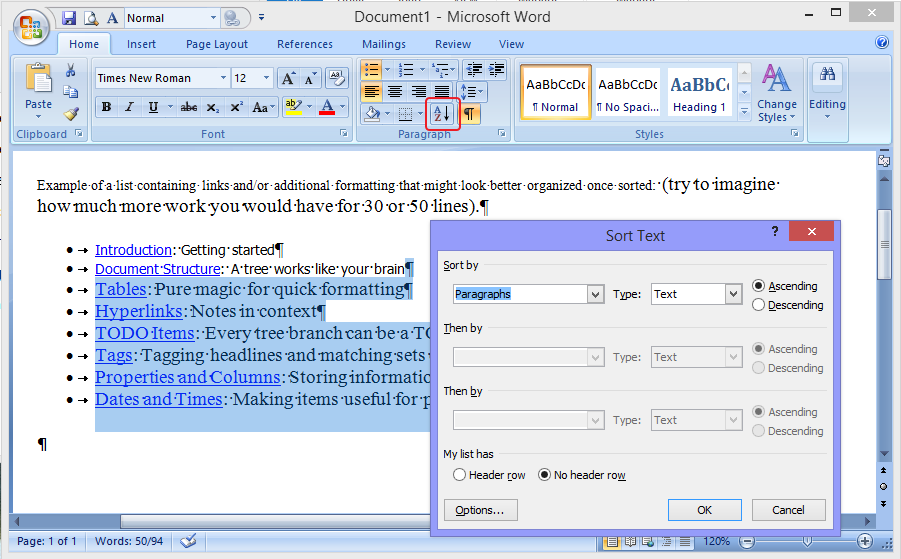Click numbered list icon

pyautogui.click(x=406, y=70)
